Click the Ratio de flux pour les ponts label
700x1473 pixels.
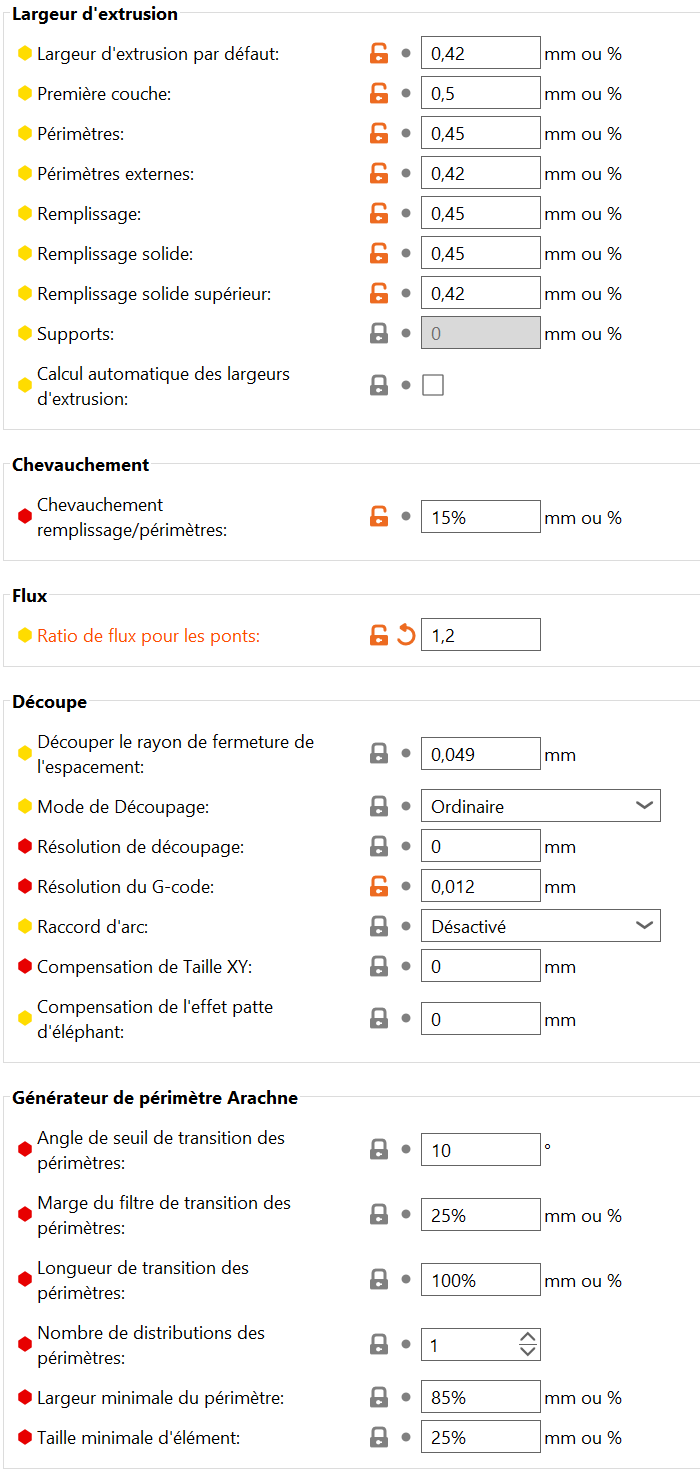pos(148,635)
